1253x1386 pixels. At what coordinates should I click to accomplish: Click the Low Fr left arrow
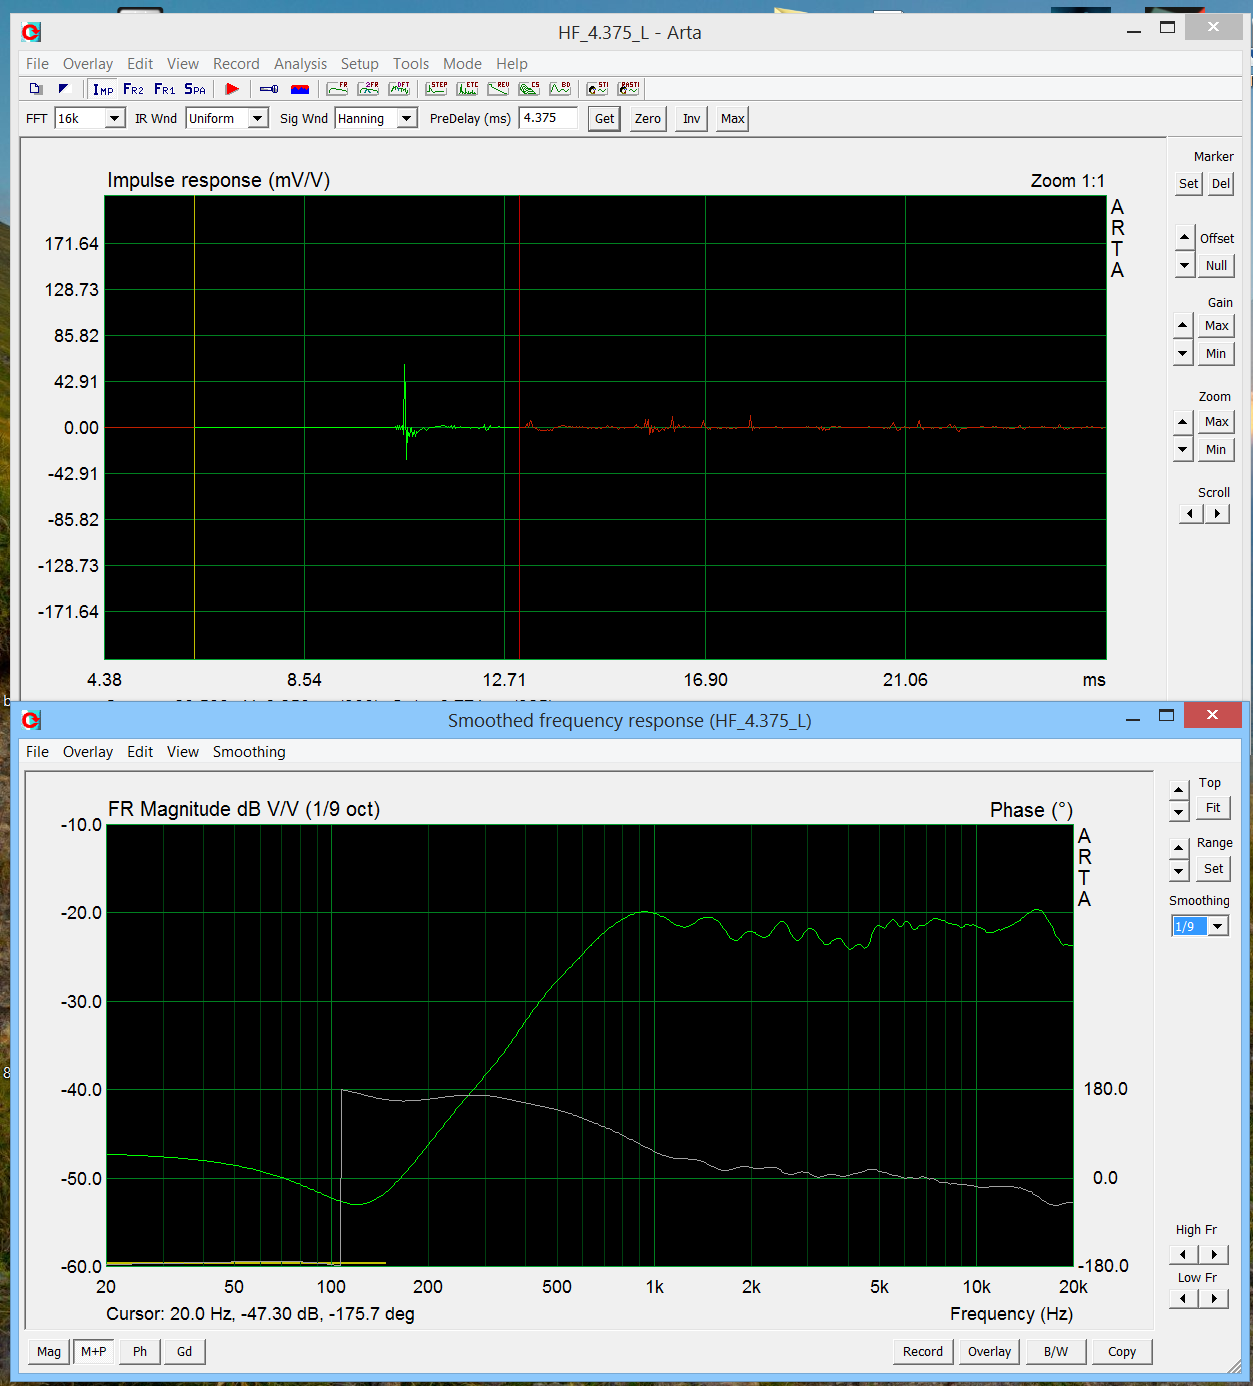[x=1183, y=1298]
